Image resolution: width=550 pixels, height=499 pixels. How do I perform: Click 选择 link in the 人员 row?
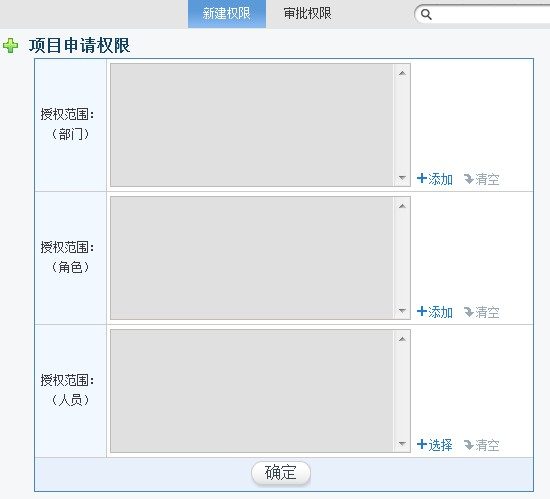(x=435, y=445)
